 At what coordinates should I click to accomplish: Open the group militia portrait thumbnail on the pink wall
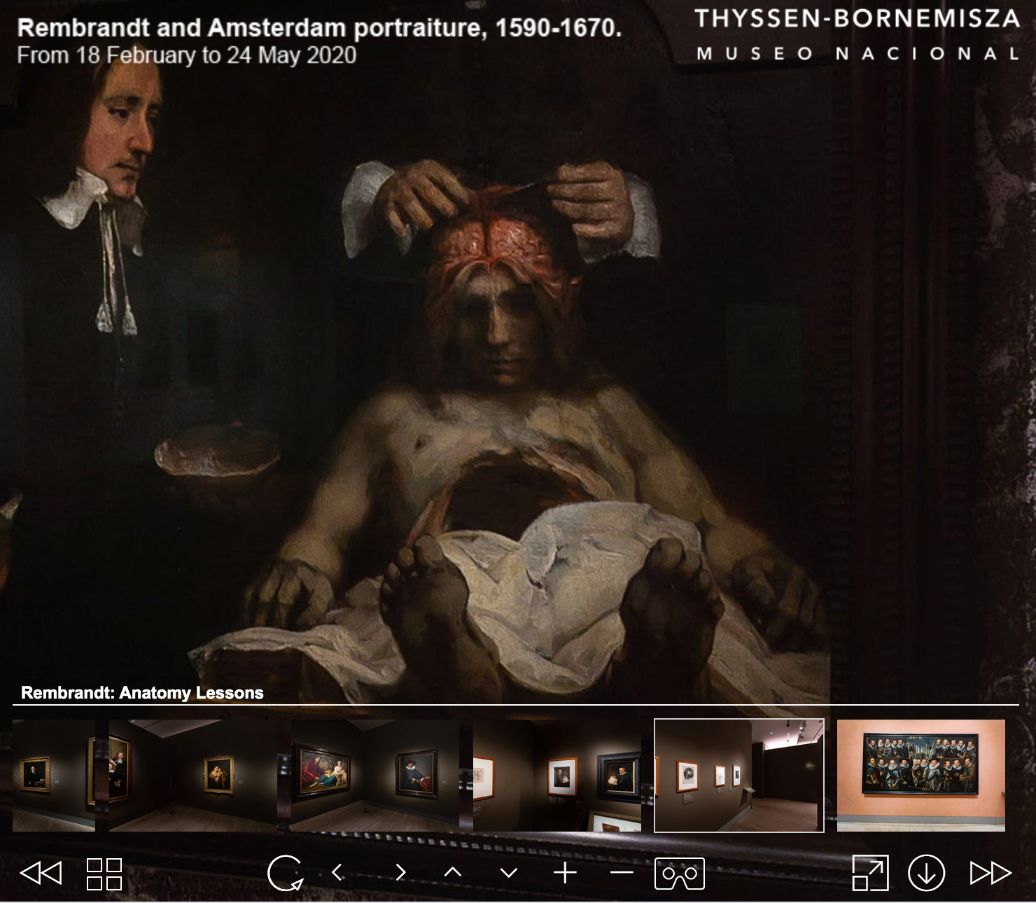pyautogui.click(x=921, y=776)
